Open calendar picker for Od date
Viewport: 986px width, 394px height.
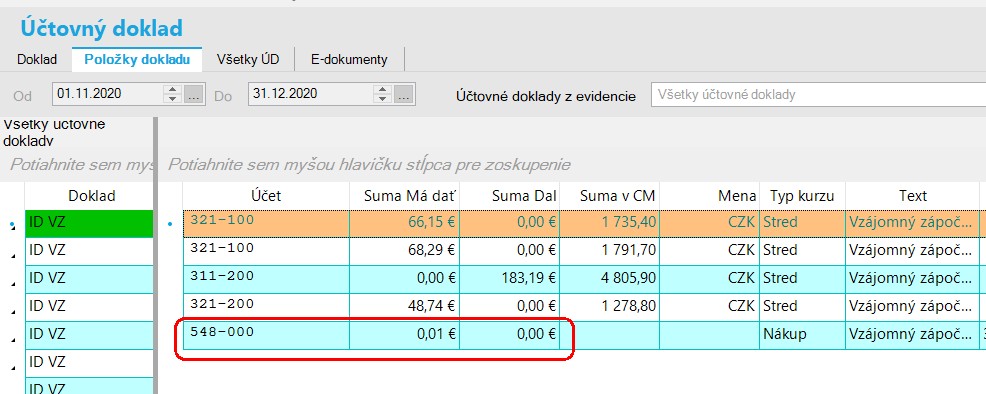pyautogui.click(x=193, y=94)
